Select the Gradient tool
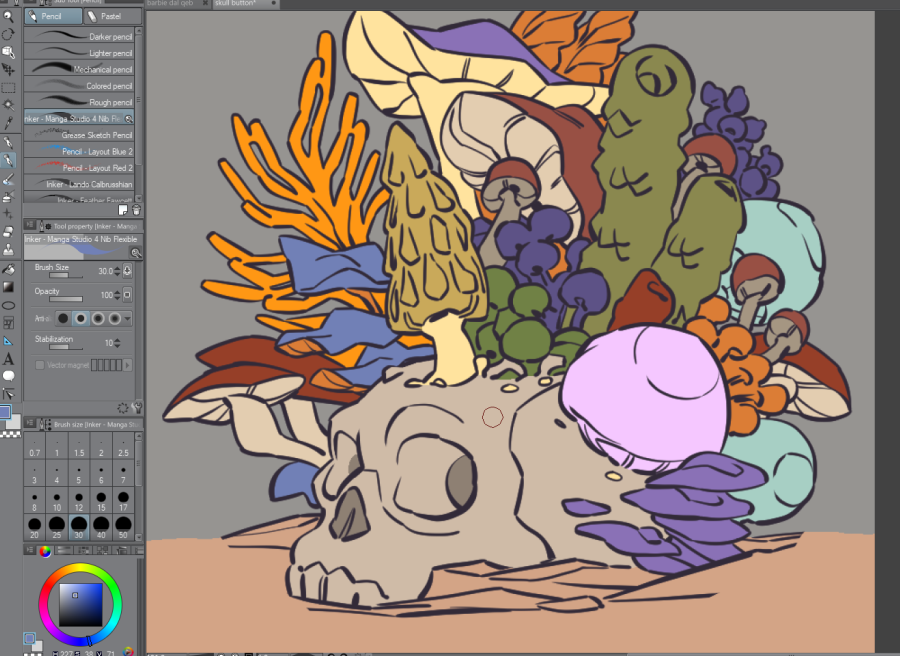The height and width of the screenshot is (656, 900). click(8, 287)
